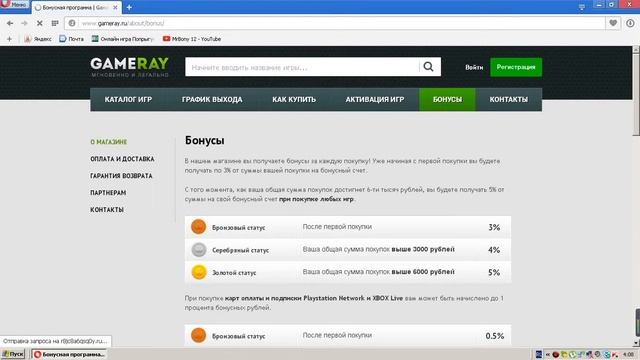The height and width of the screenshot is (360, 640).
Task: Open the ГРАФИК ВЫХОДА menu item
Action: tap(212, 100)
